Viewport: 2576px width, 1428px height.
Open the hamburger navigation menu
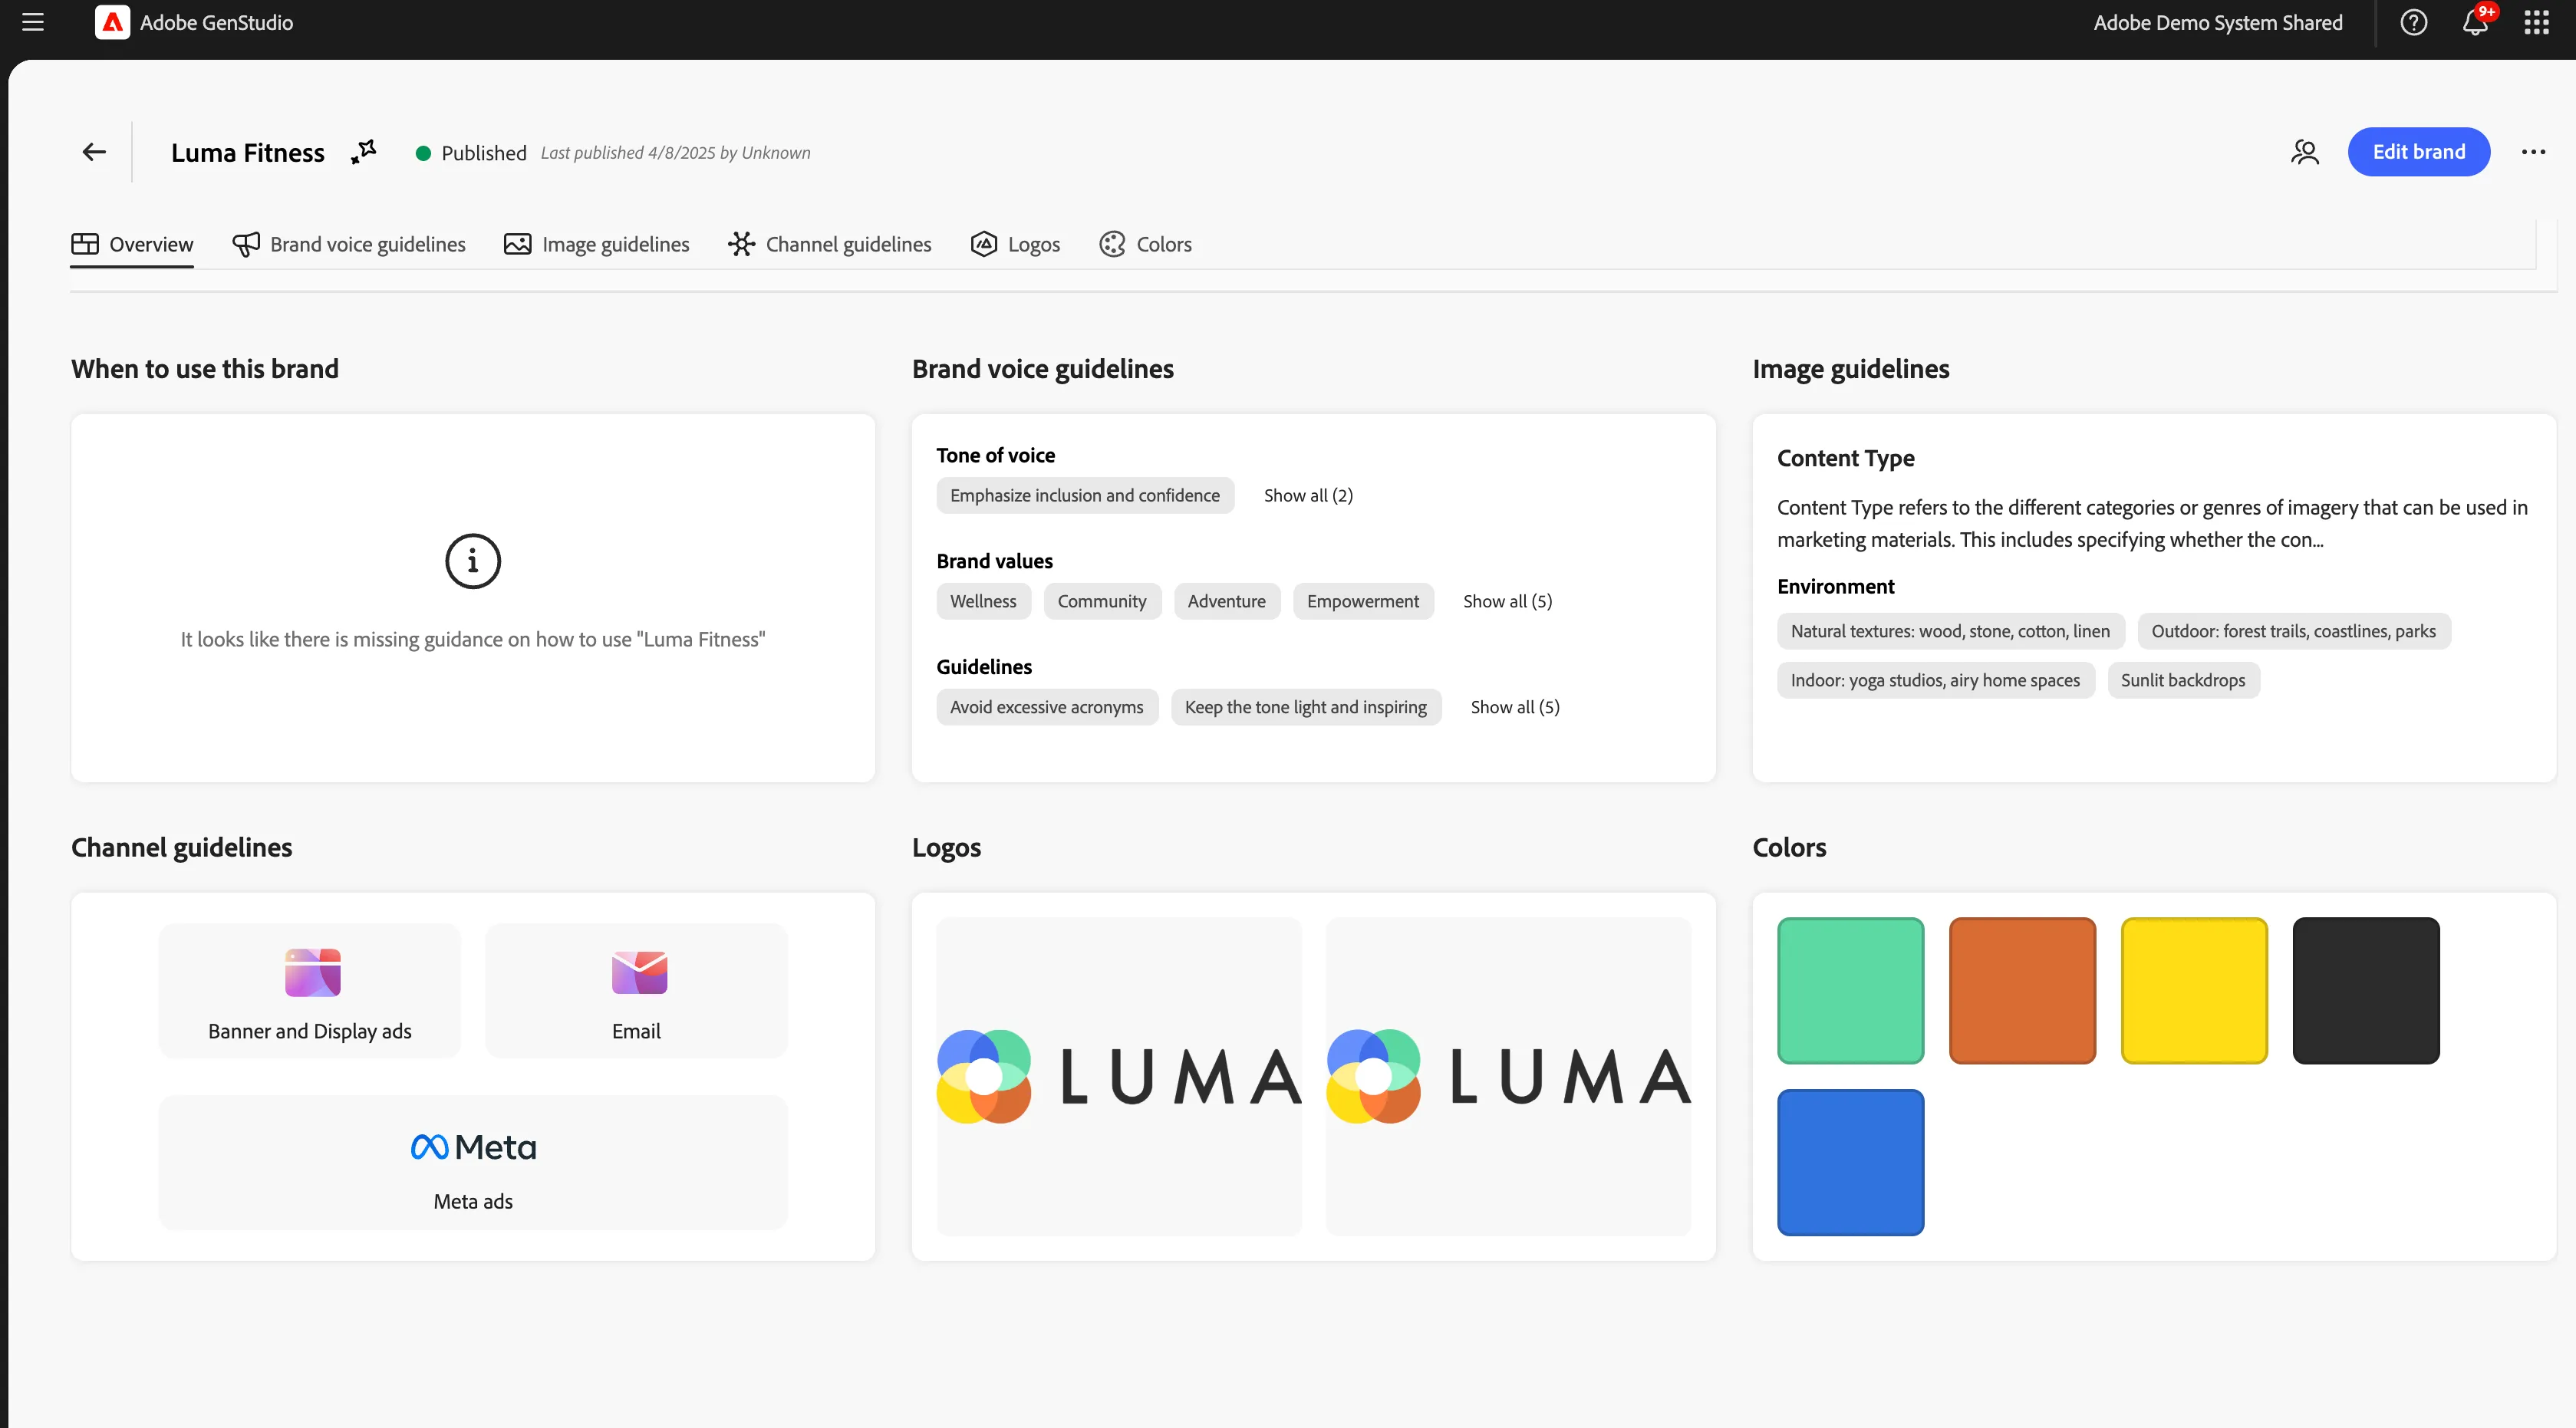click(x=33, y=22)
